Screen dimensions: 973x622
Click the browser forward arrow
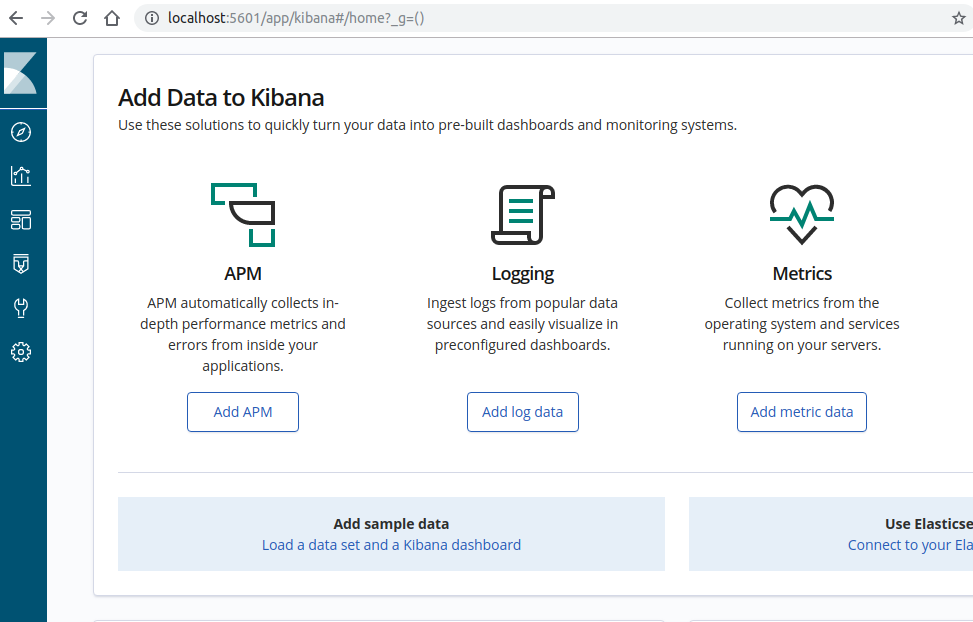click(48, 18)
